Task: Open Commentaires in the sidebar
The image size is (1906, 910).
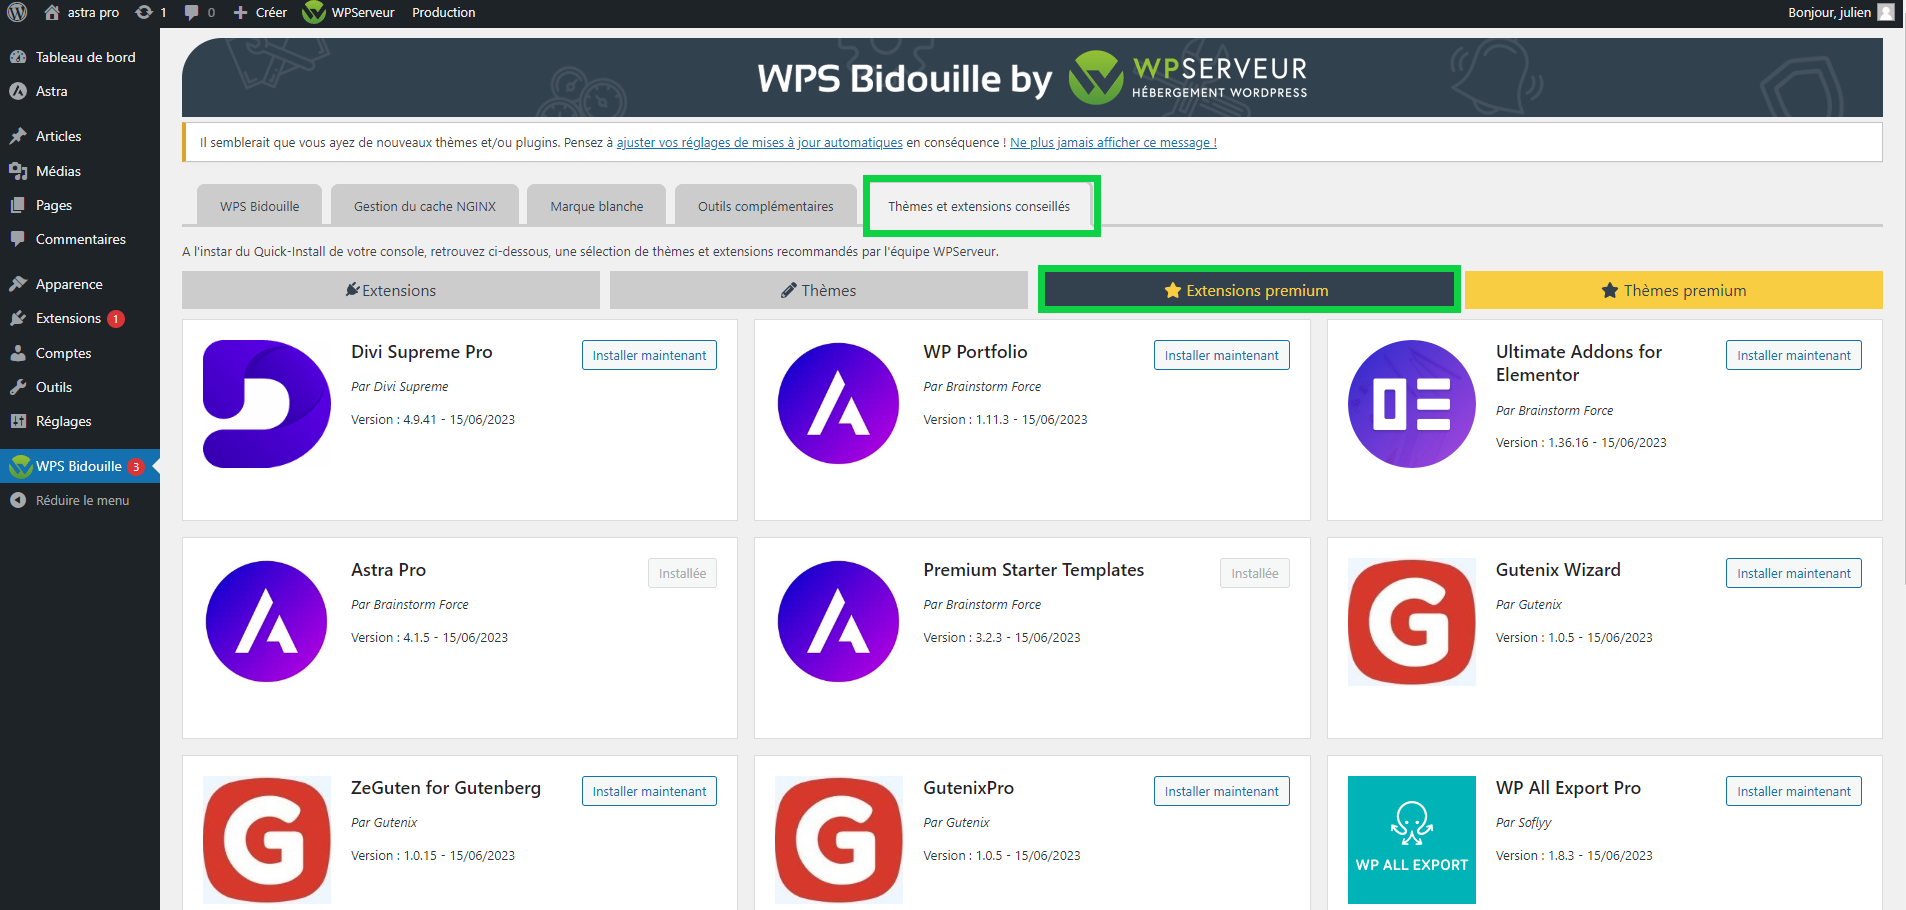Action: click(80, 239)
